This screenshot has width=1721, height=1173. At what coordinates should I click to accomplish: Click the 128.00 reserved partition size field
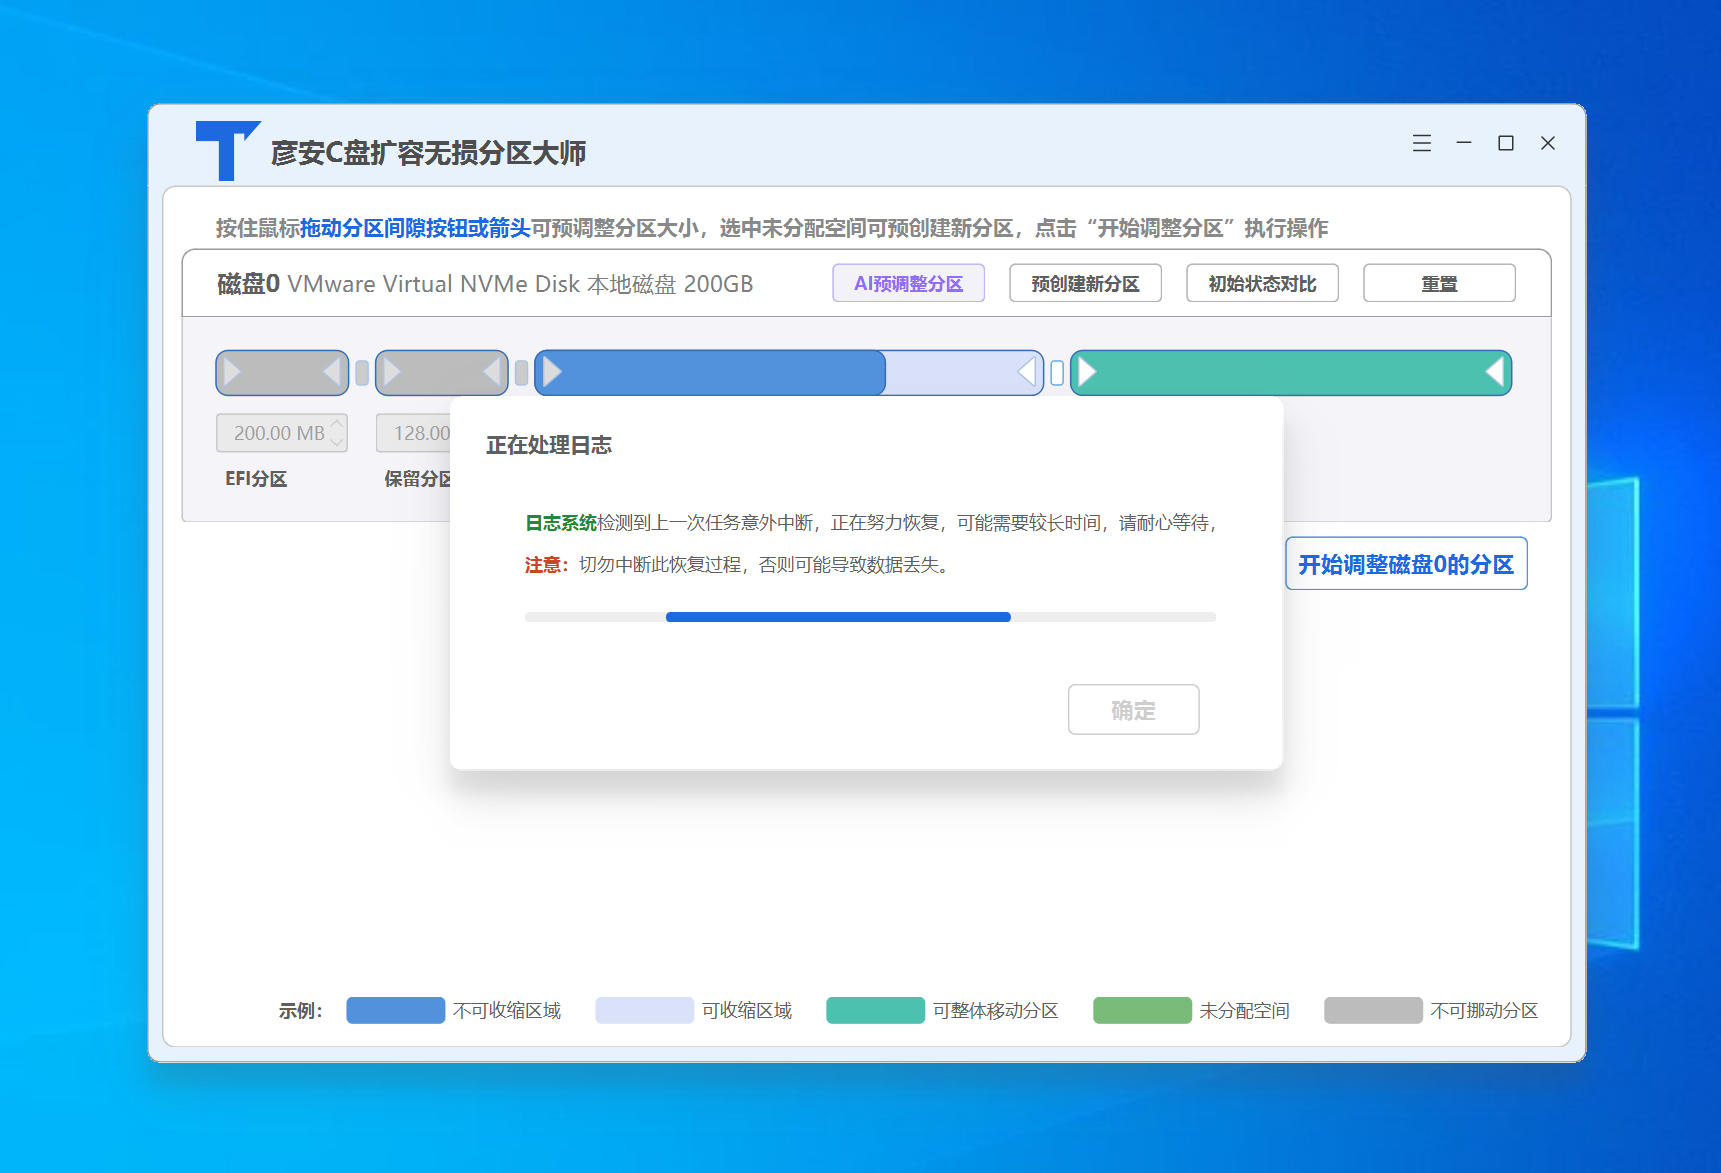(414, 433)
